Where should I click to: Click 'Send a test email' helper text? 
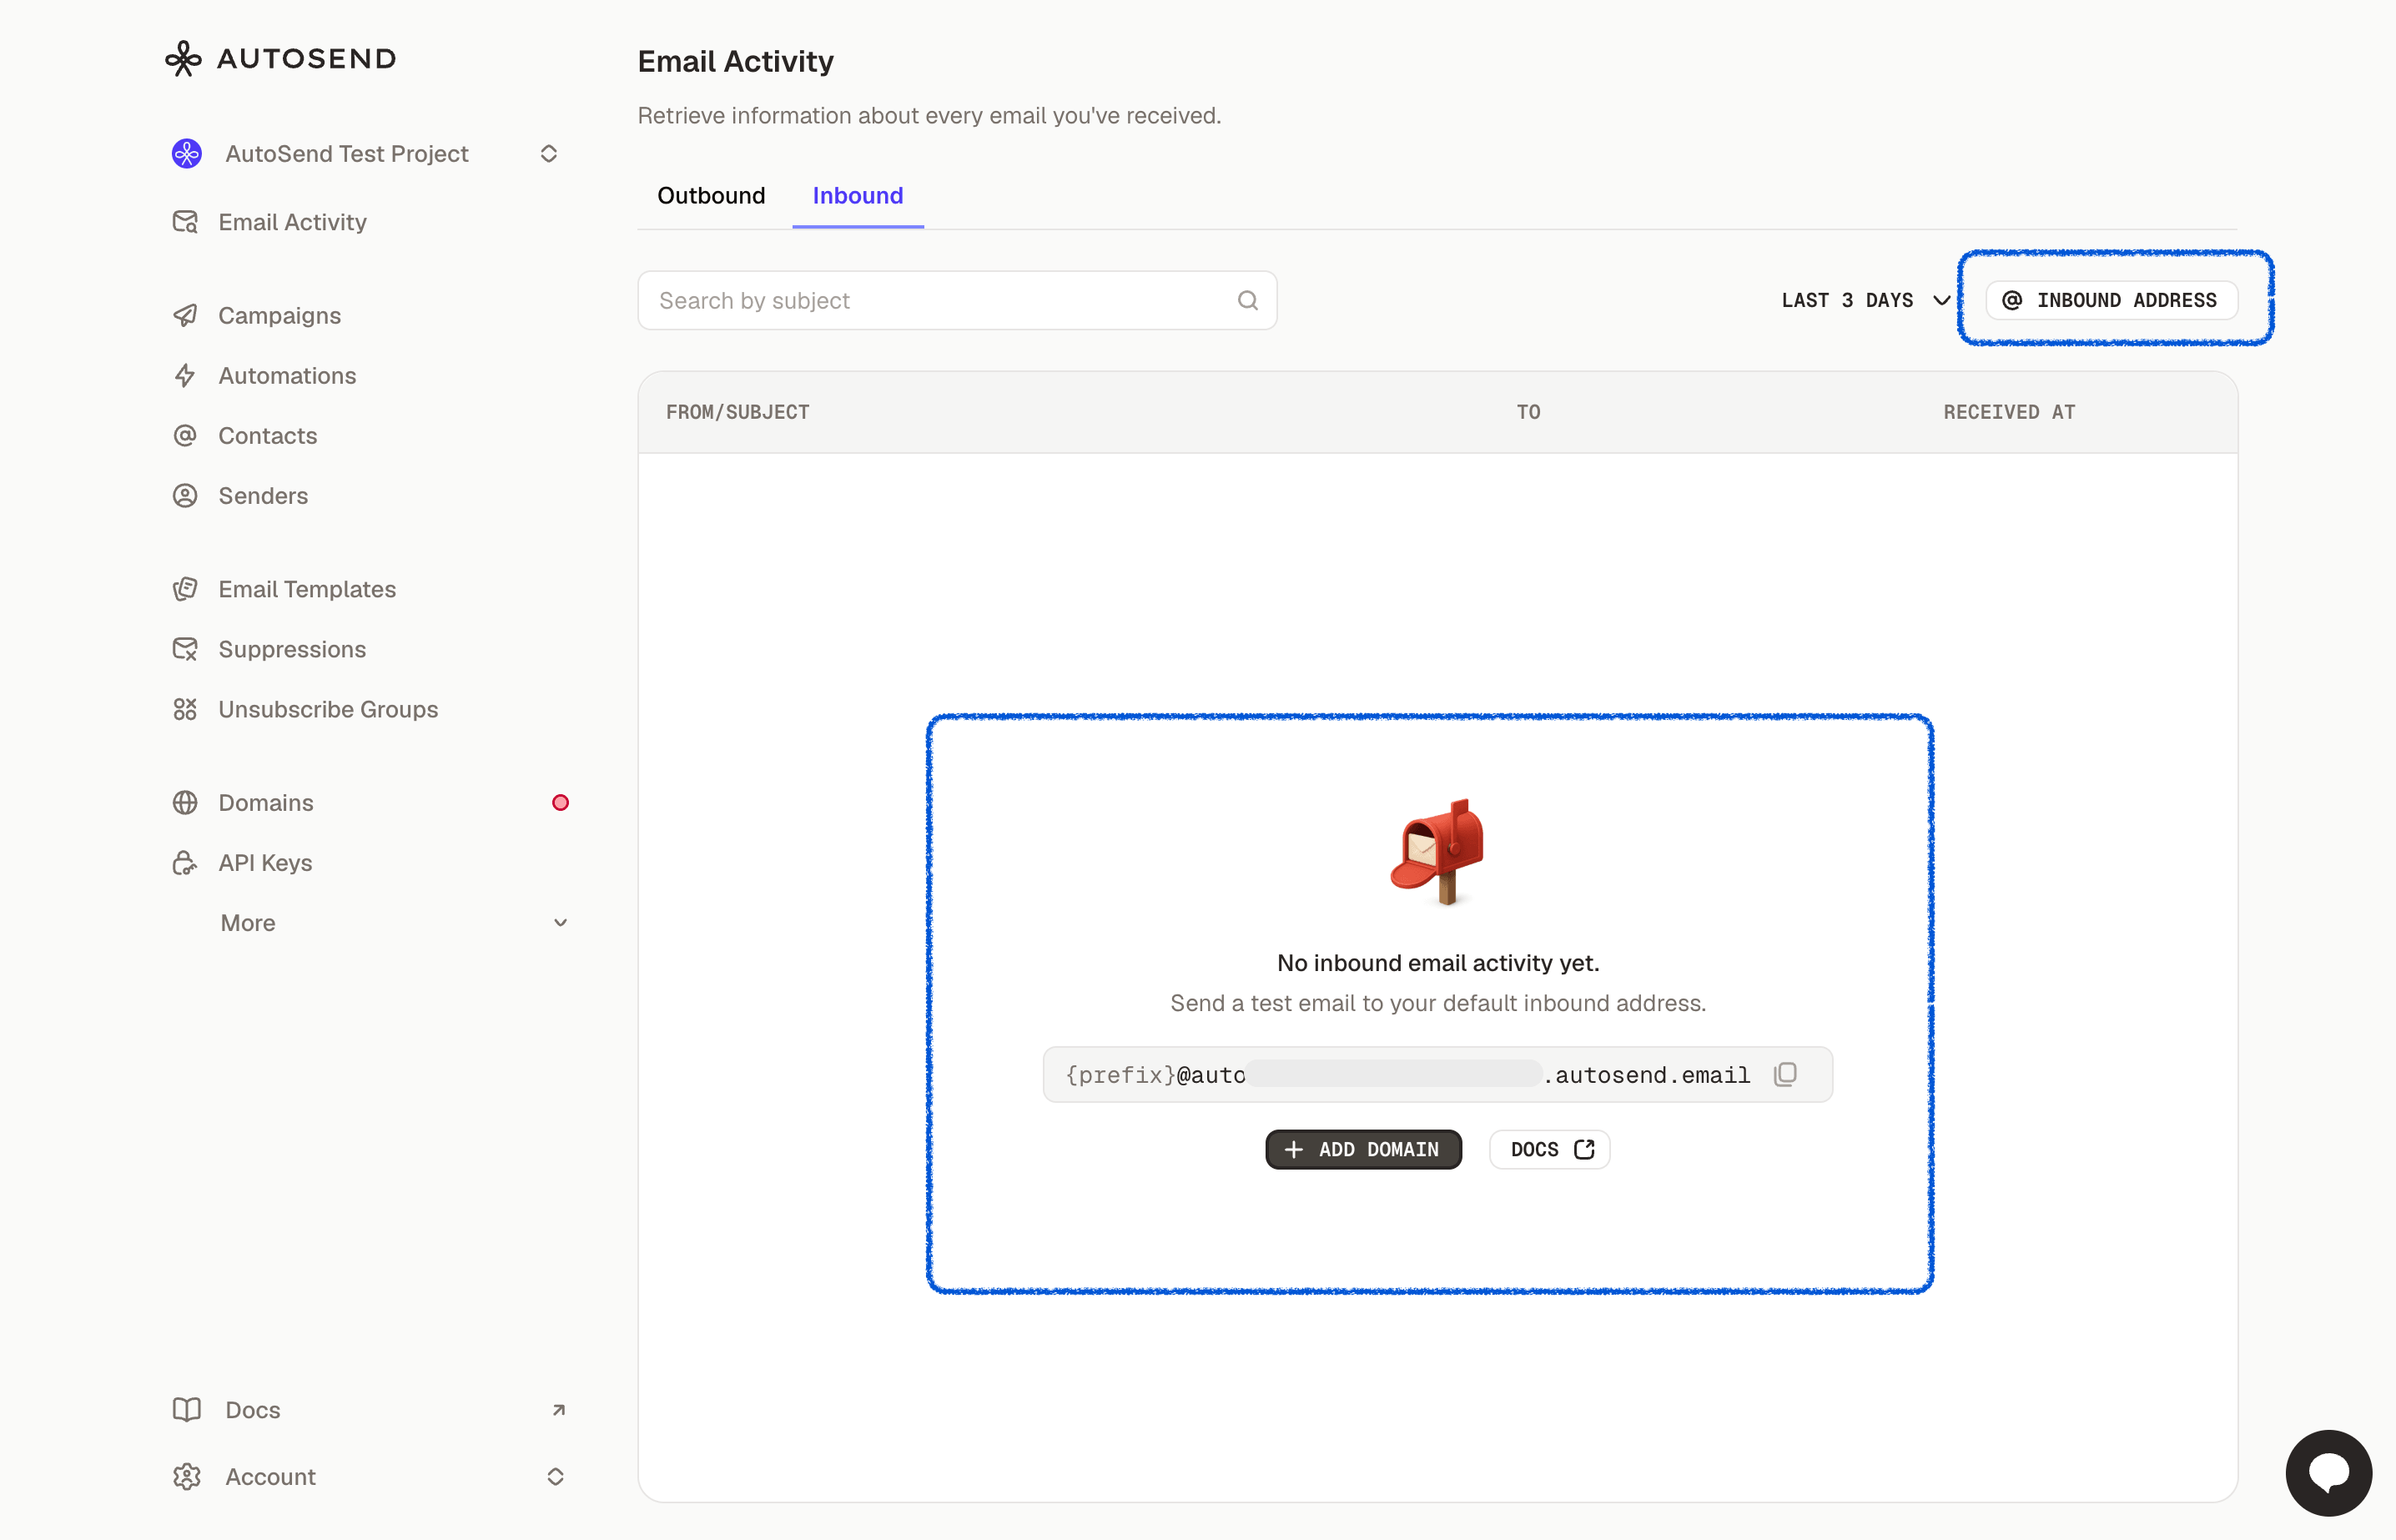(1438, 1002)
